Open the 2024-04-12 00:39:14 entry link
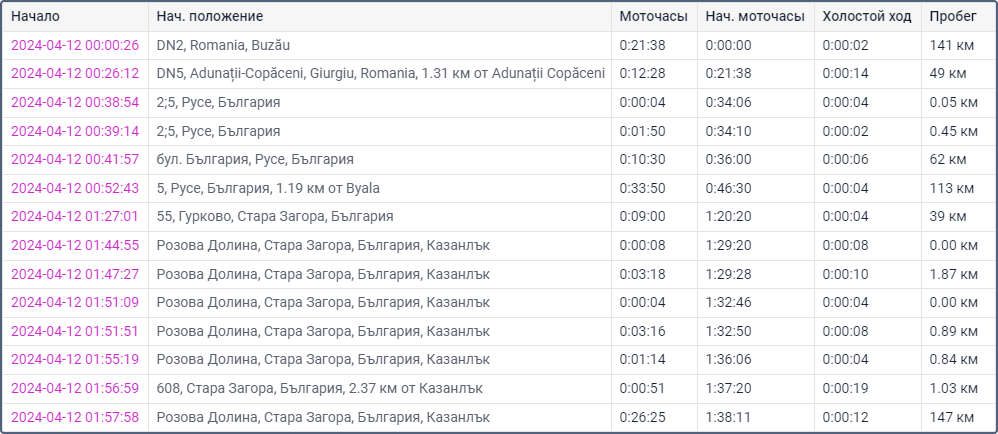998x434 pixels. click(x=74, y=131)
